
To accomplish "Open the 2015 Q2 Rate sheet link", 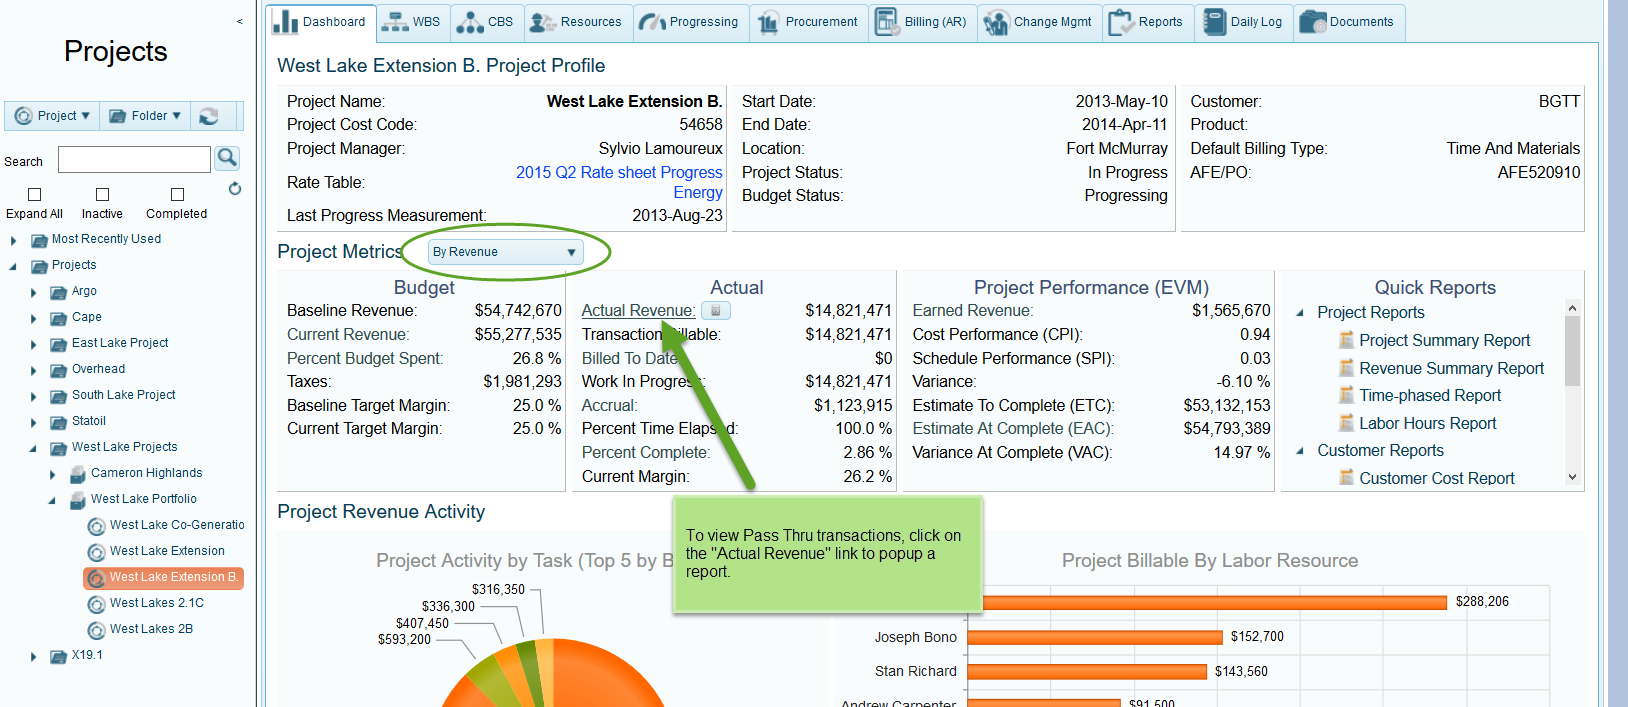I will pos(619,182).
